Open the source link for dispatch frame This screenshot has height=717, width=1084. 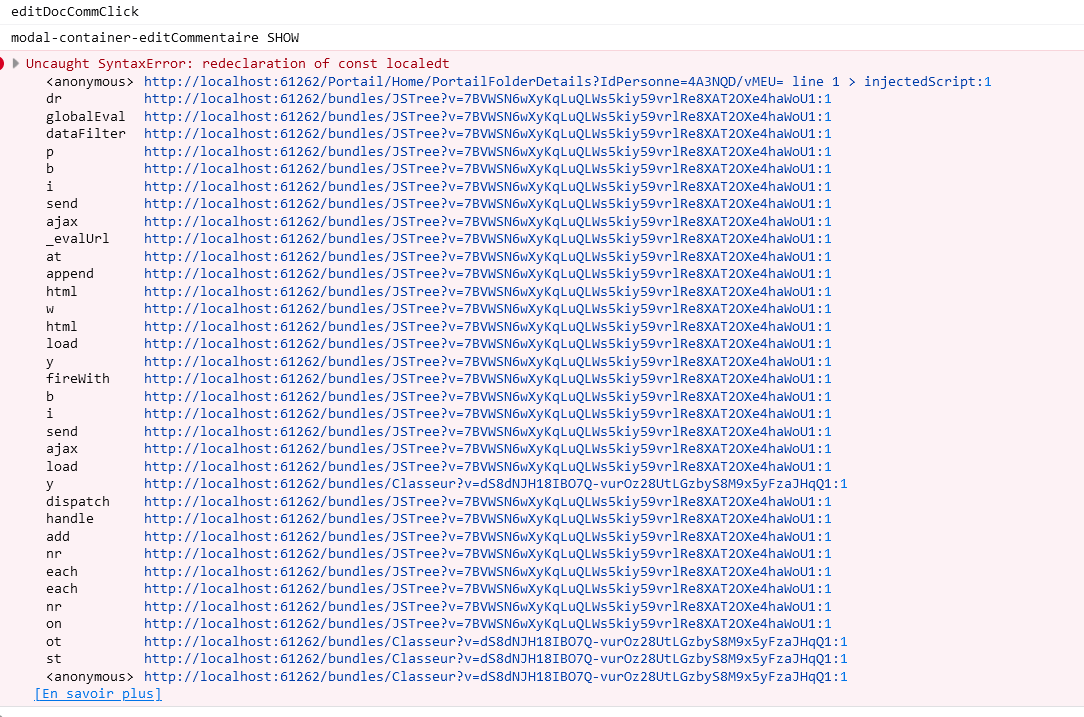point(487,502)
